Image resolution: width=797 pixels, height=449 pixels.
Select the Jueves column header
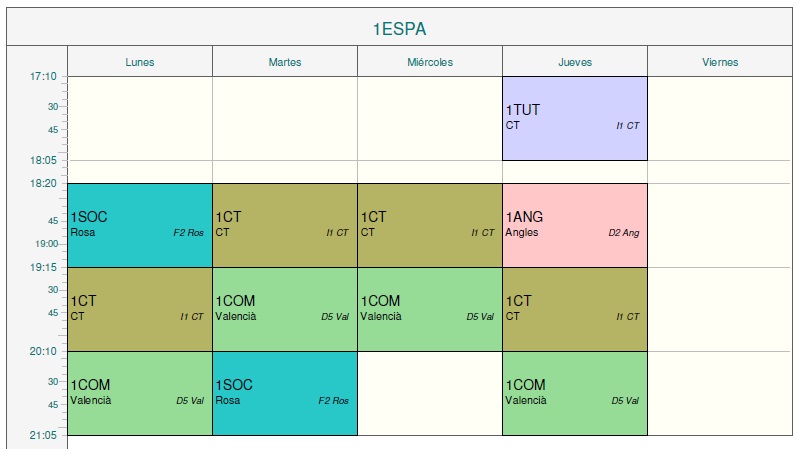[575, 62]
